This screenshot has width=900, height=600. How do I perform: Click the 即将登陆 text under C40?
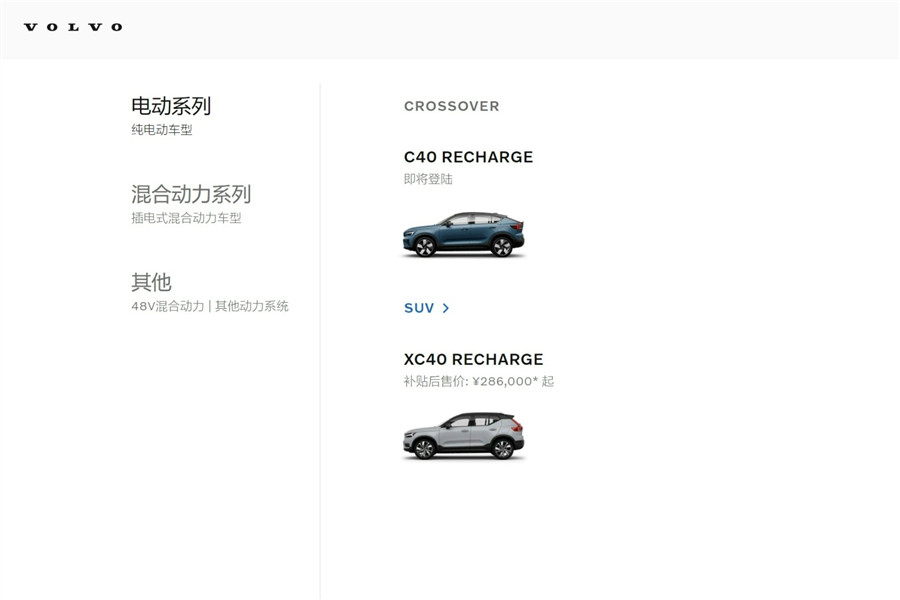(428, 179)
